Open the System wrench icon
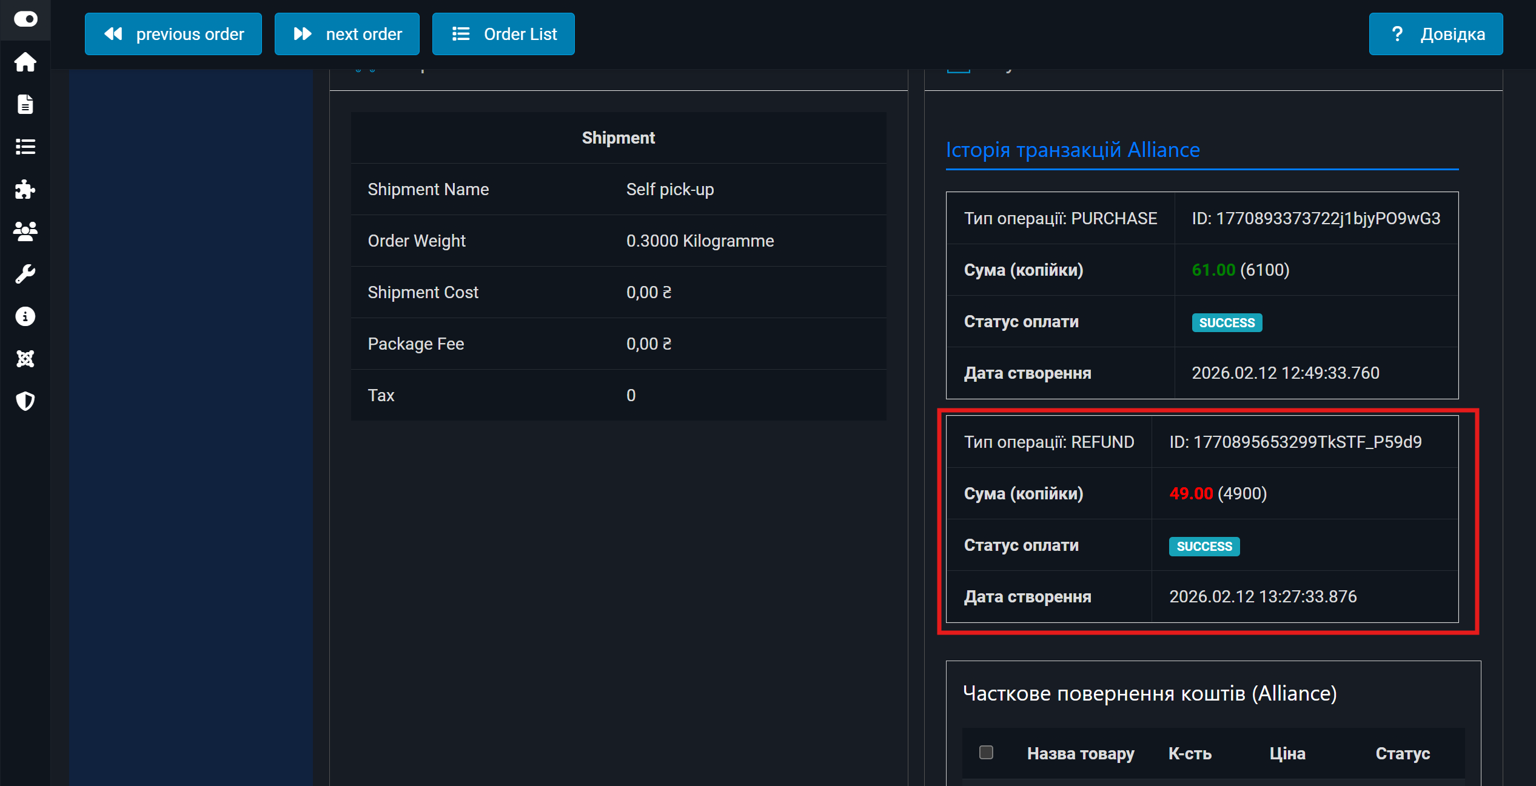1536x786 pixels. [x=25, y=274]
